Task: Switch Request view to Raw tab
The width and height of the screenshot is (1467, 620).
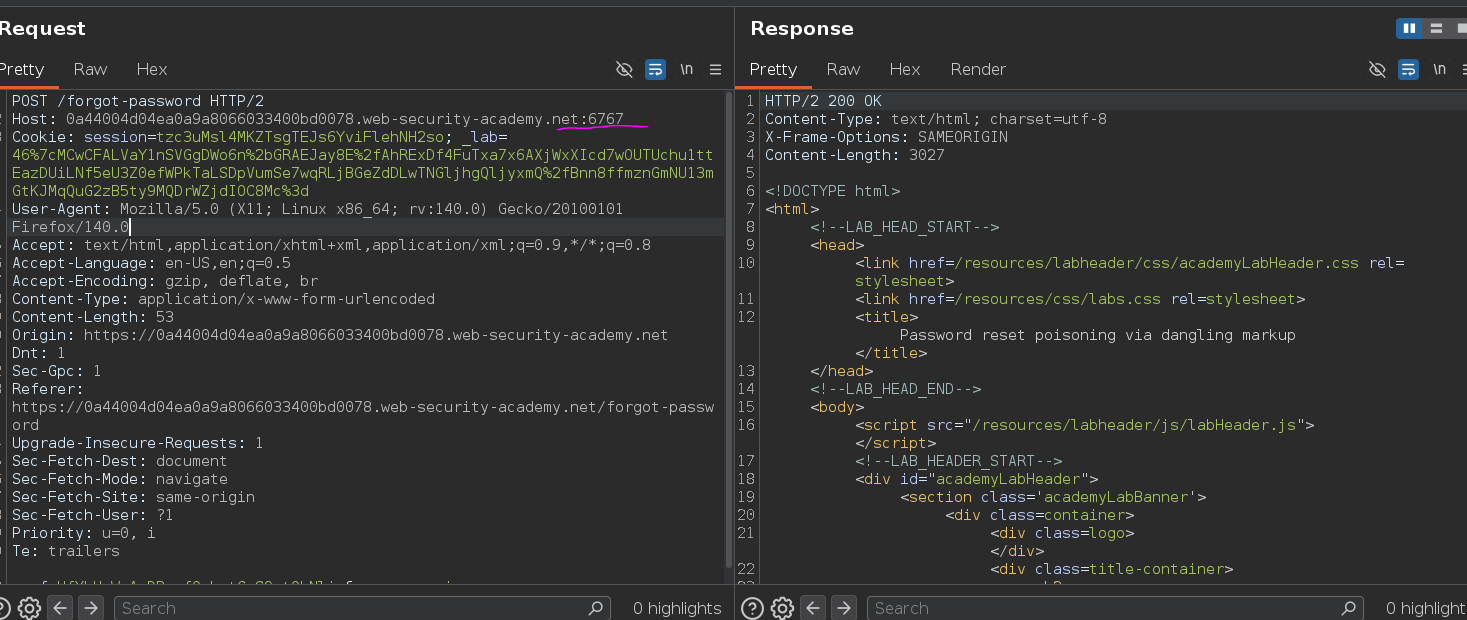Action: pos(90,69)
